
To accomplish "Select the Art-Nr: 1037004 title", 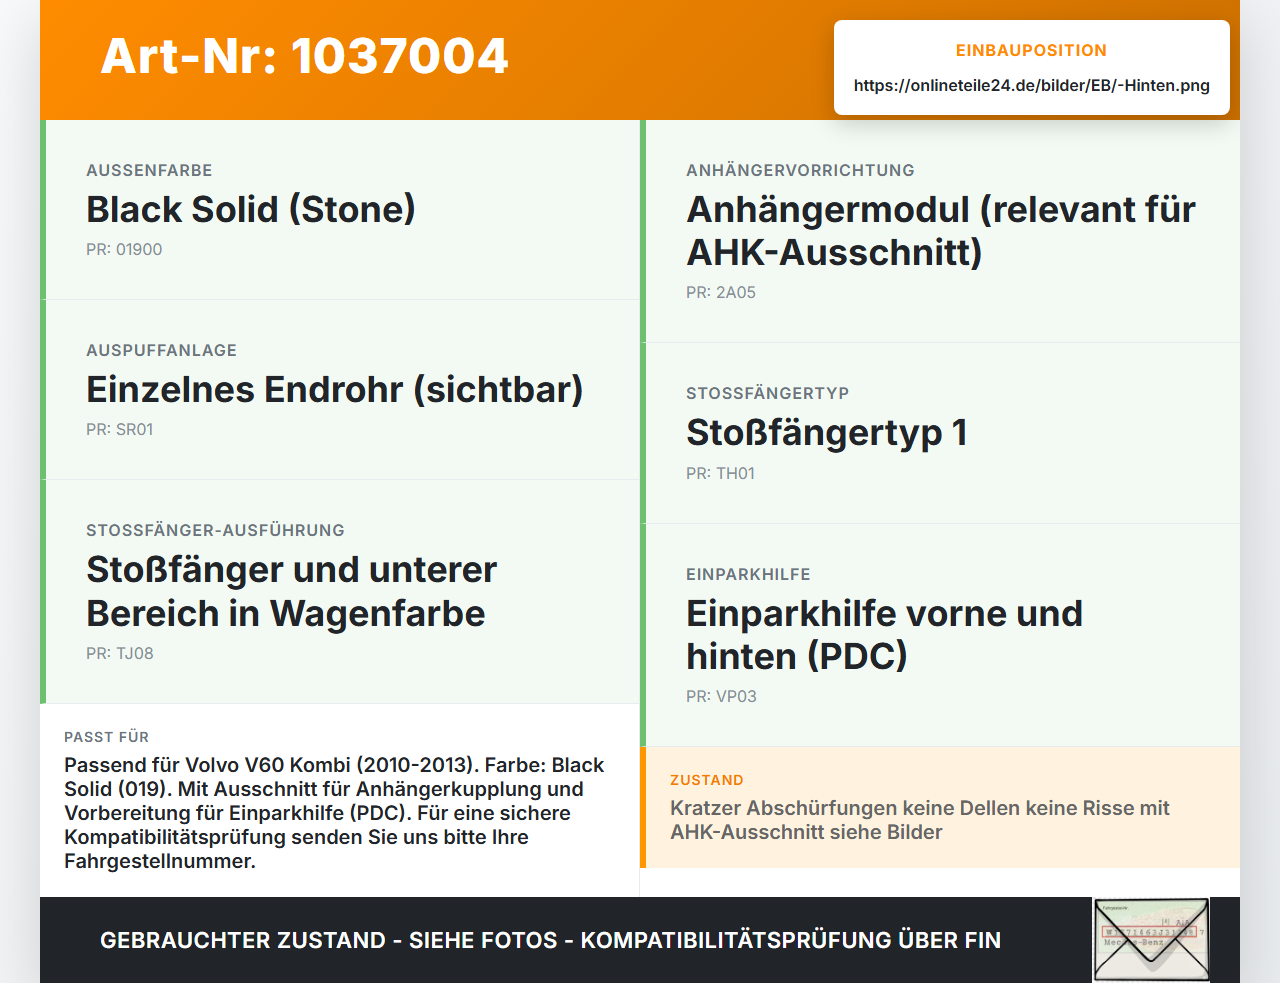I will [304, 56].
